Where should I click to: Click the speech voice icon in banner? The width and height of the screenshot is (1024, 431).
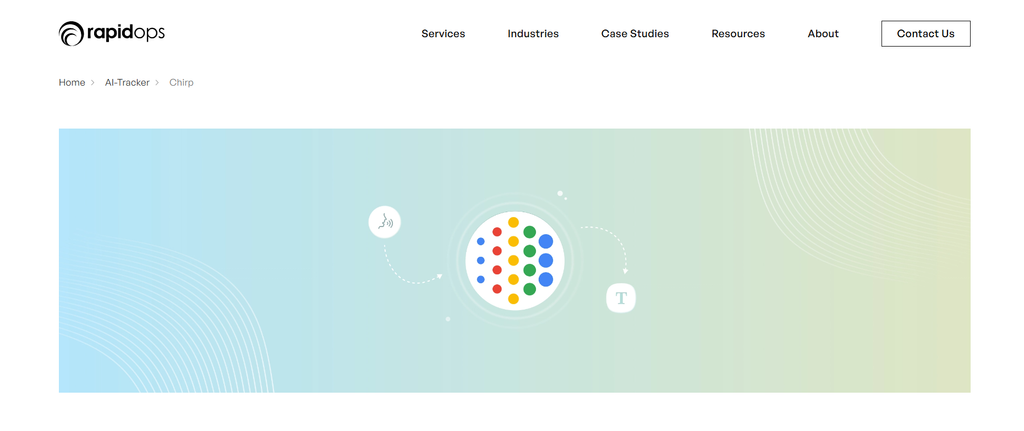point(385,223)
